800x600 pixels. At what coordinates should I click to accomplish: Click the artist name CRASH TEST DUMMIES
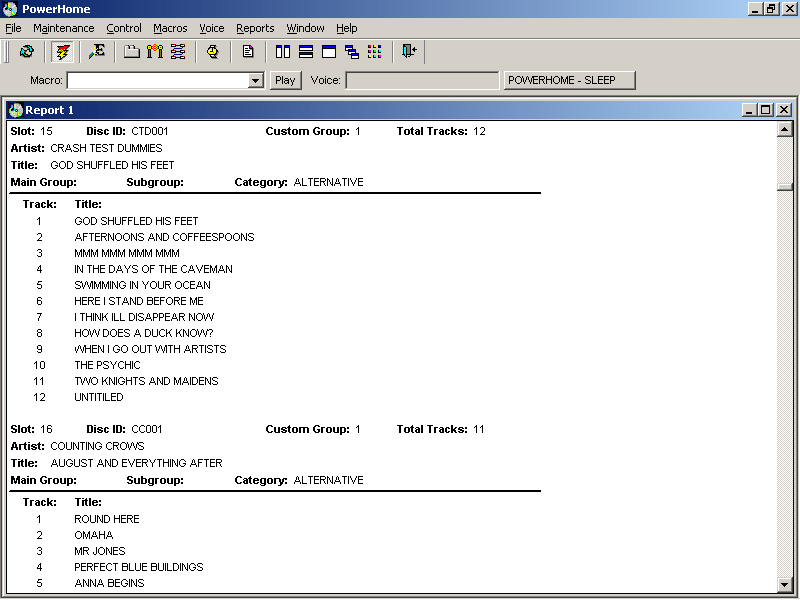106,148
